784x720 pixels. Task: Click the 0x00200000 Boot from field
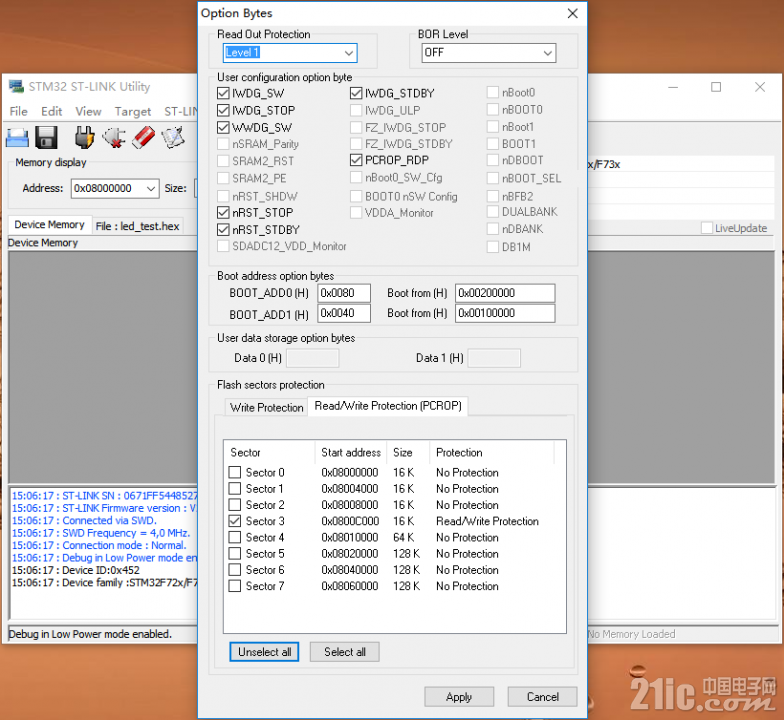point(505,293)
